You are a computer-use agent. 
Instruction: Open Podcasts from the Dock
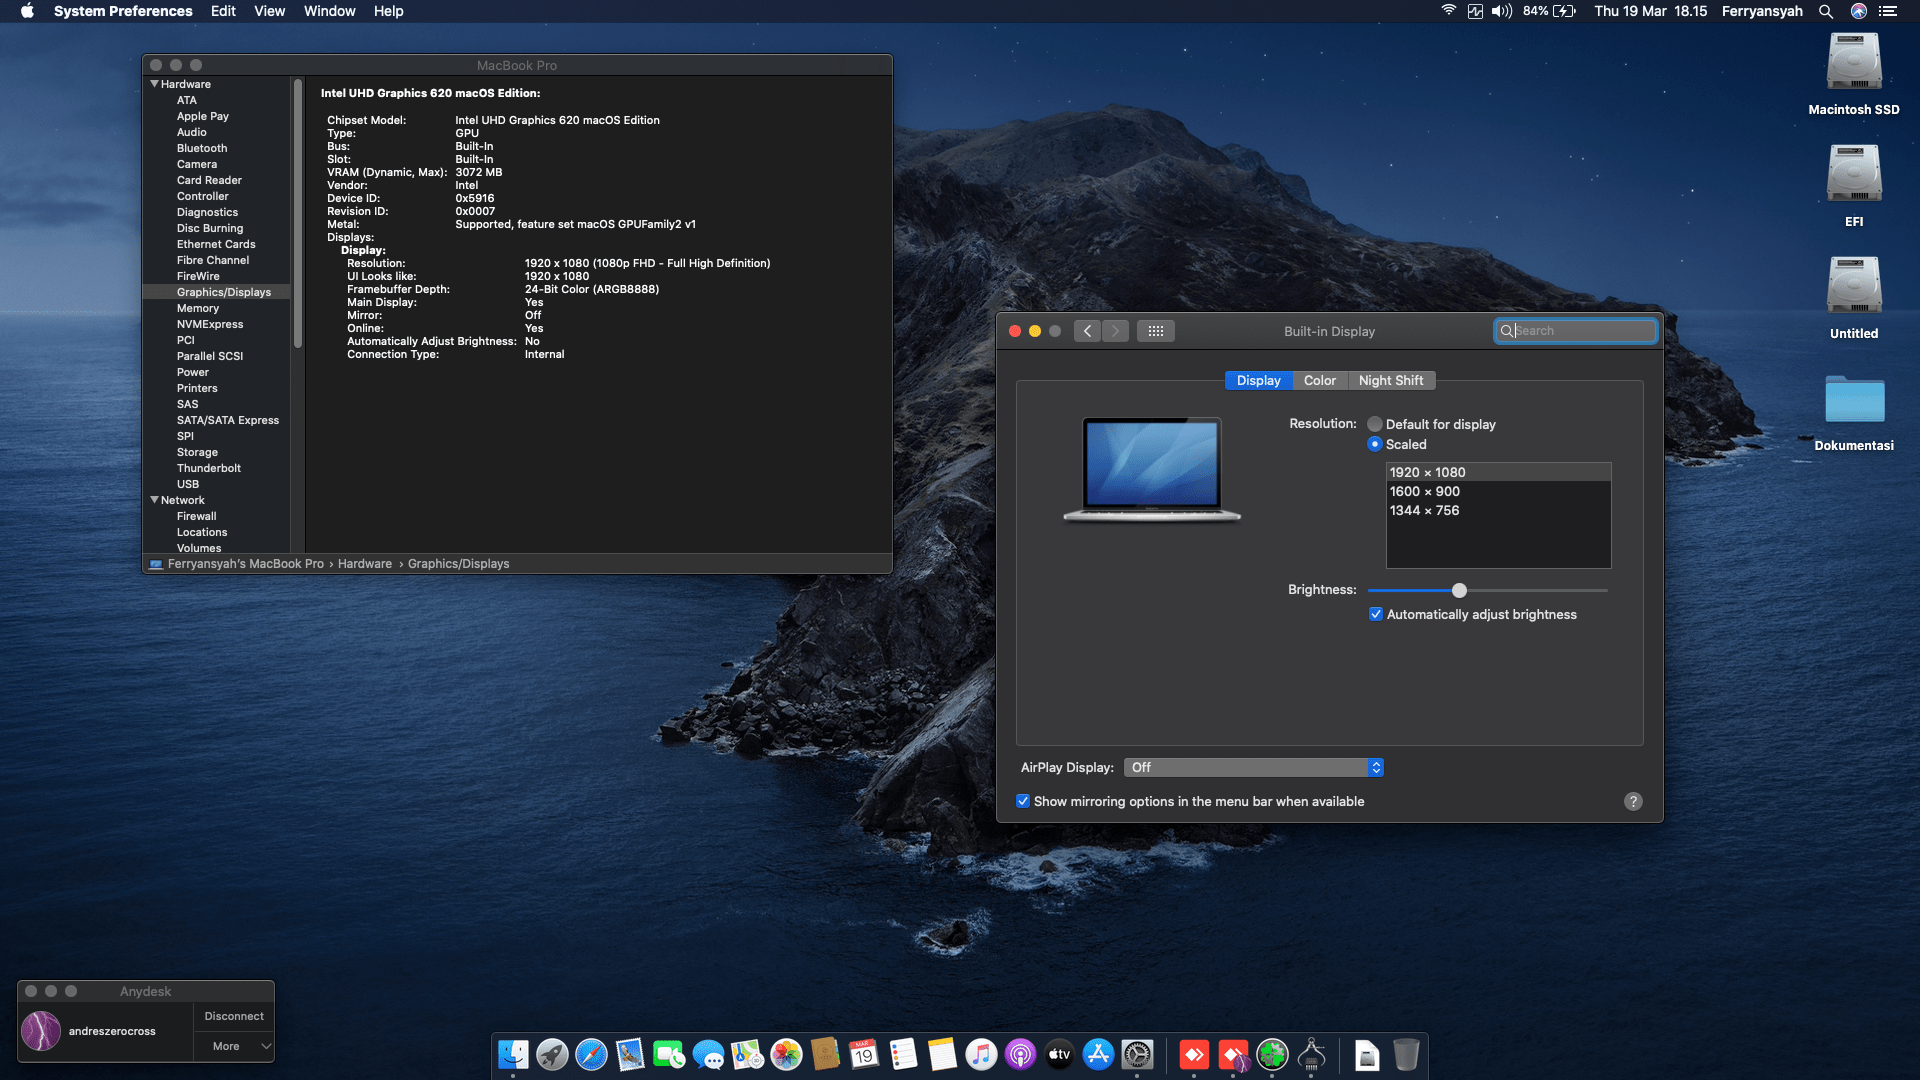(x=1020, y=1054)
